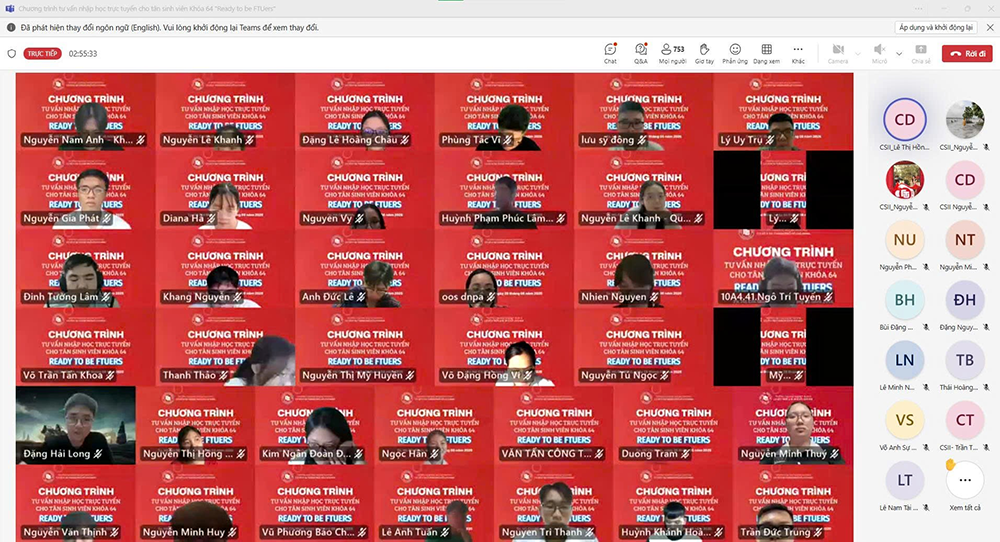This screenshot has height=542, width=1000.
Task: Open the Chat panel
Action: pyautogui.click(x=610, y=52)
